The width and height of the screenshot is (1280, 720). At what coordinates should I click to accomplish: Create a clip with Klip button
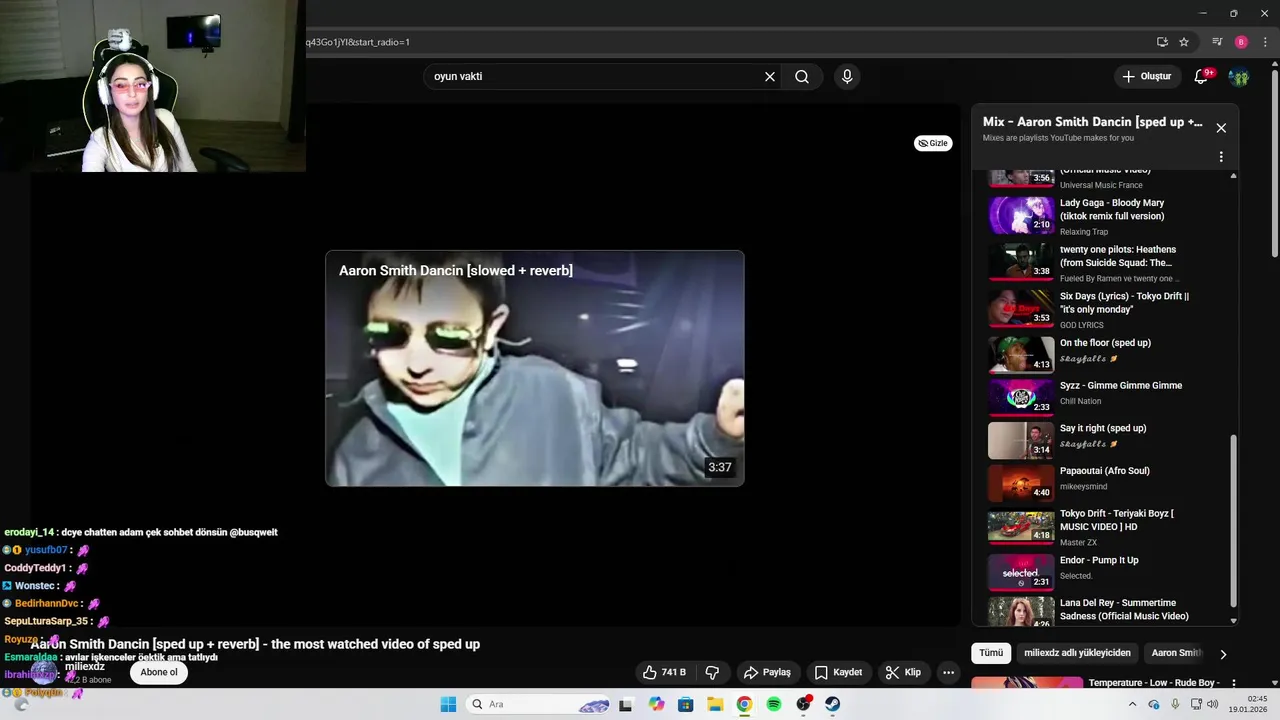click(x=903, y=672)
